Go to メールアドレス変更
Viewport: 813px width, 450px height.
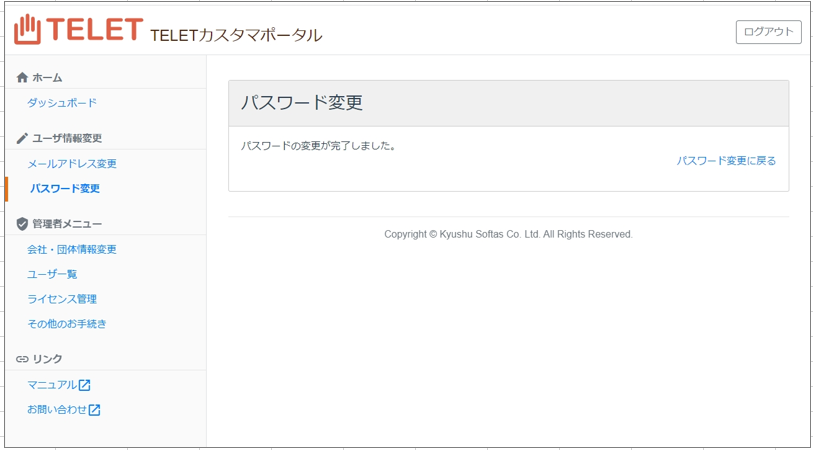click(72, 164)
